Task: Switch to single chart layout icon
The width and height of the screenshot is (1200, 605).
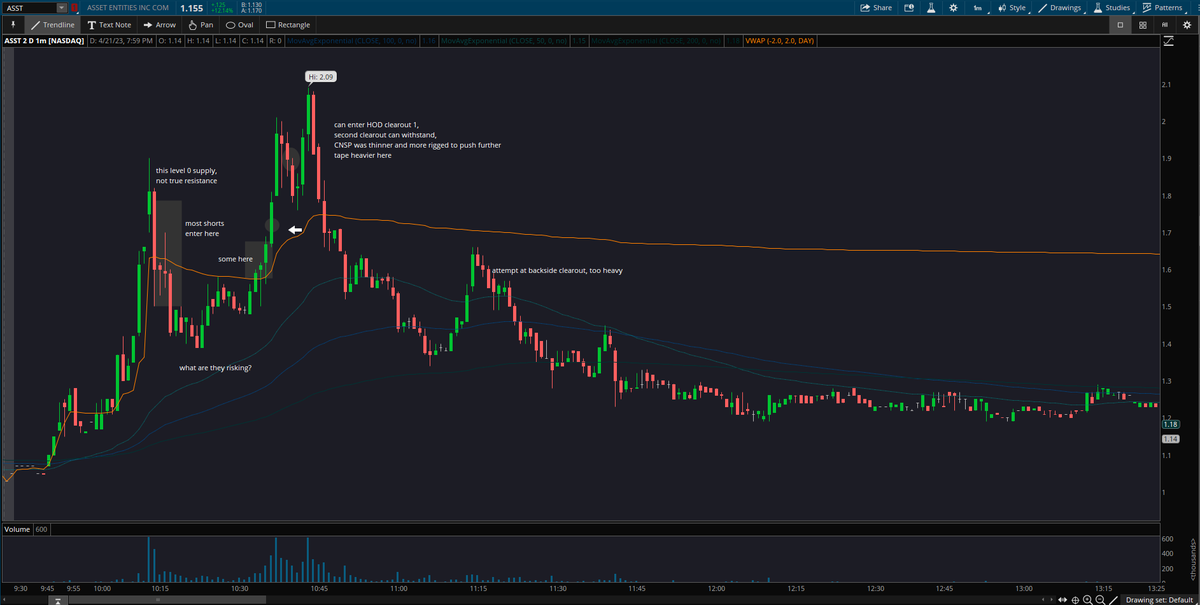Action: [x=1120, y=24]
